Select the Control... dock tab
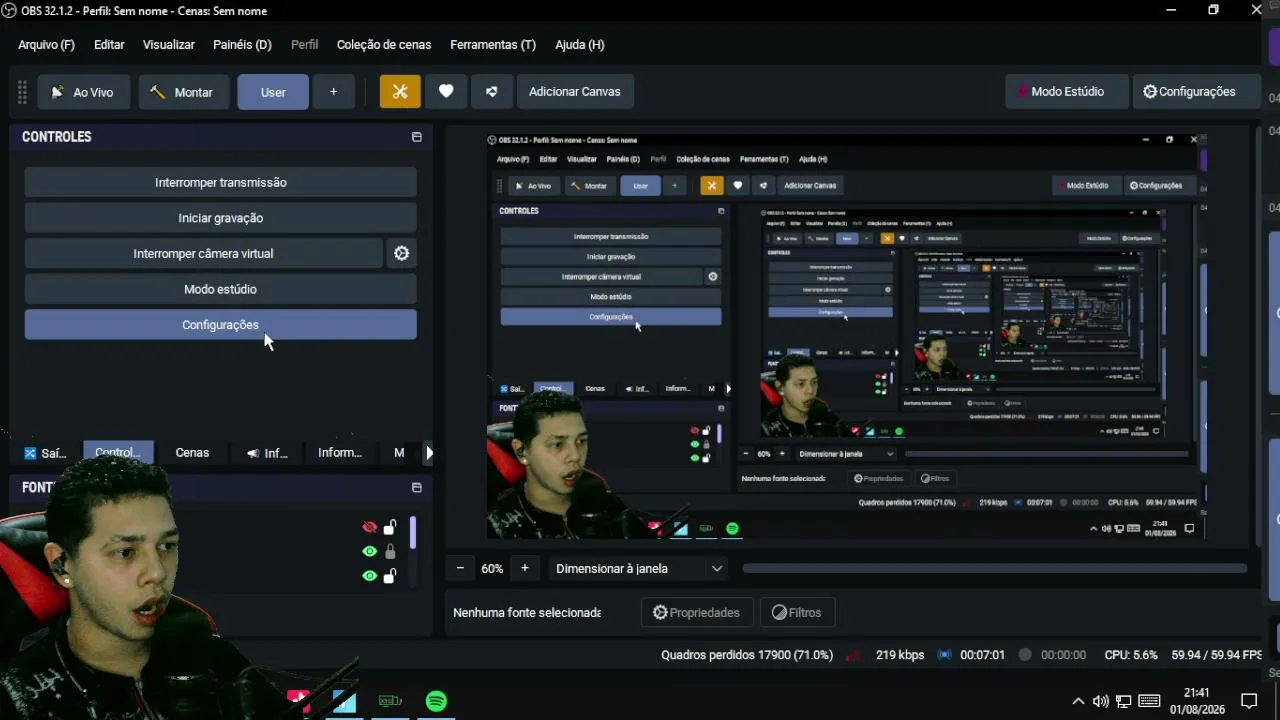Image resolution: width=1280 pixels, height=720 pixels. coord(118,453)
